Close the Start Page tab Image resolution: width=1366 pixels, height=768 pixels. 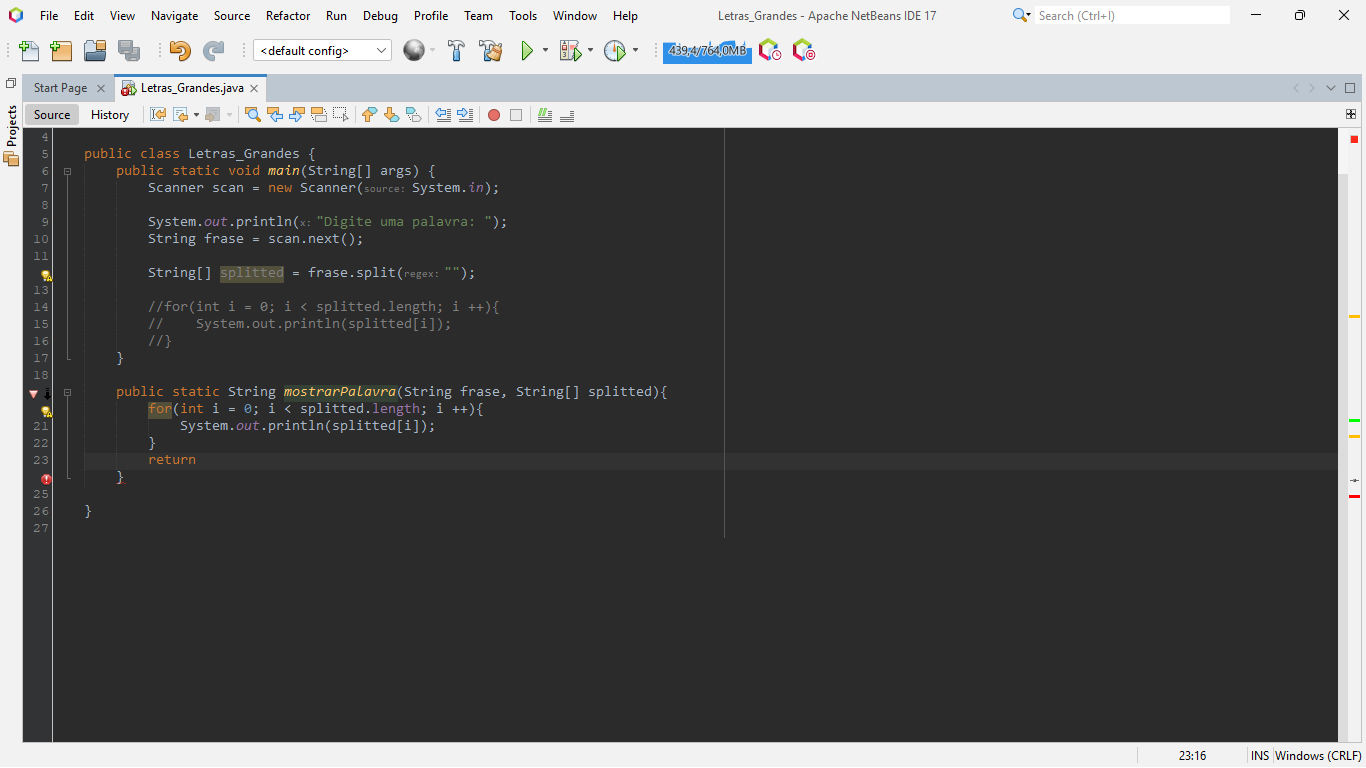point(100,88)
